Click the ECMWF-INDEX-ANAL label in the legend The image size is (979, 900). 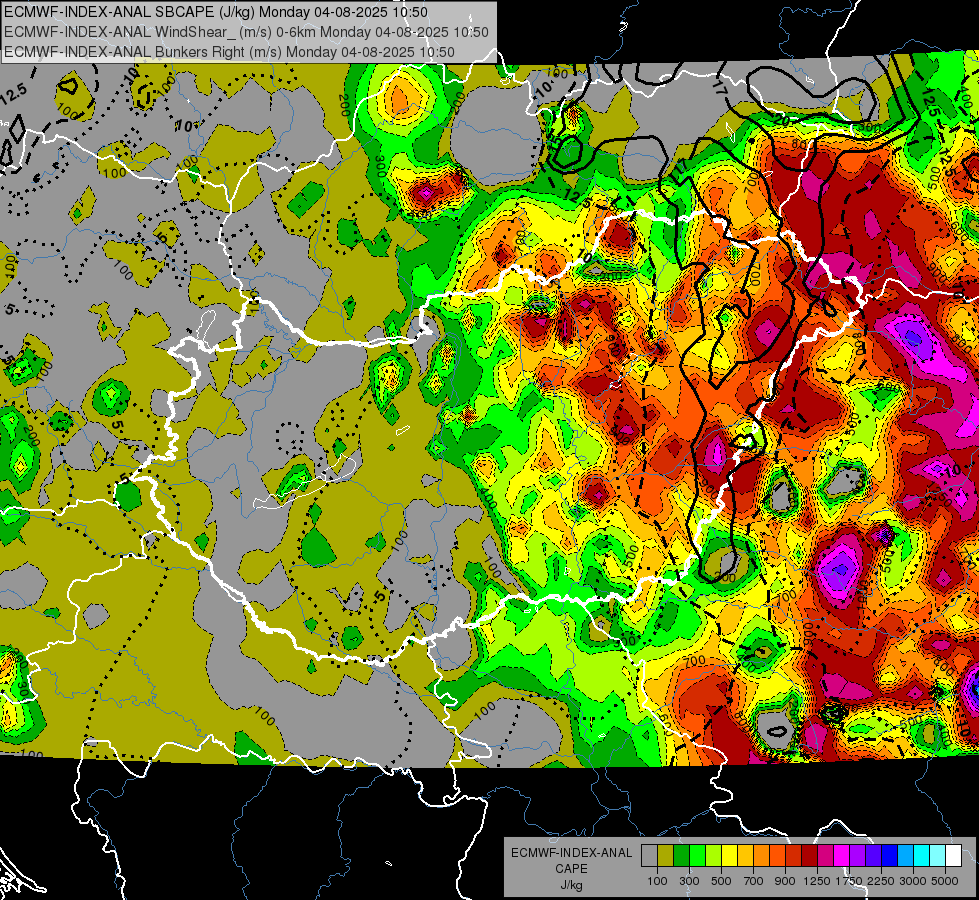571,853
